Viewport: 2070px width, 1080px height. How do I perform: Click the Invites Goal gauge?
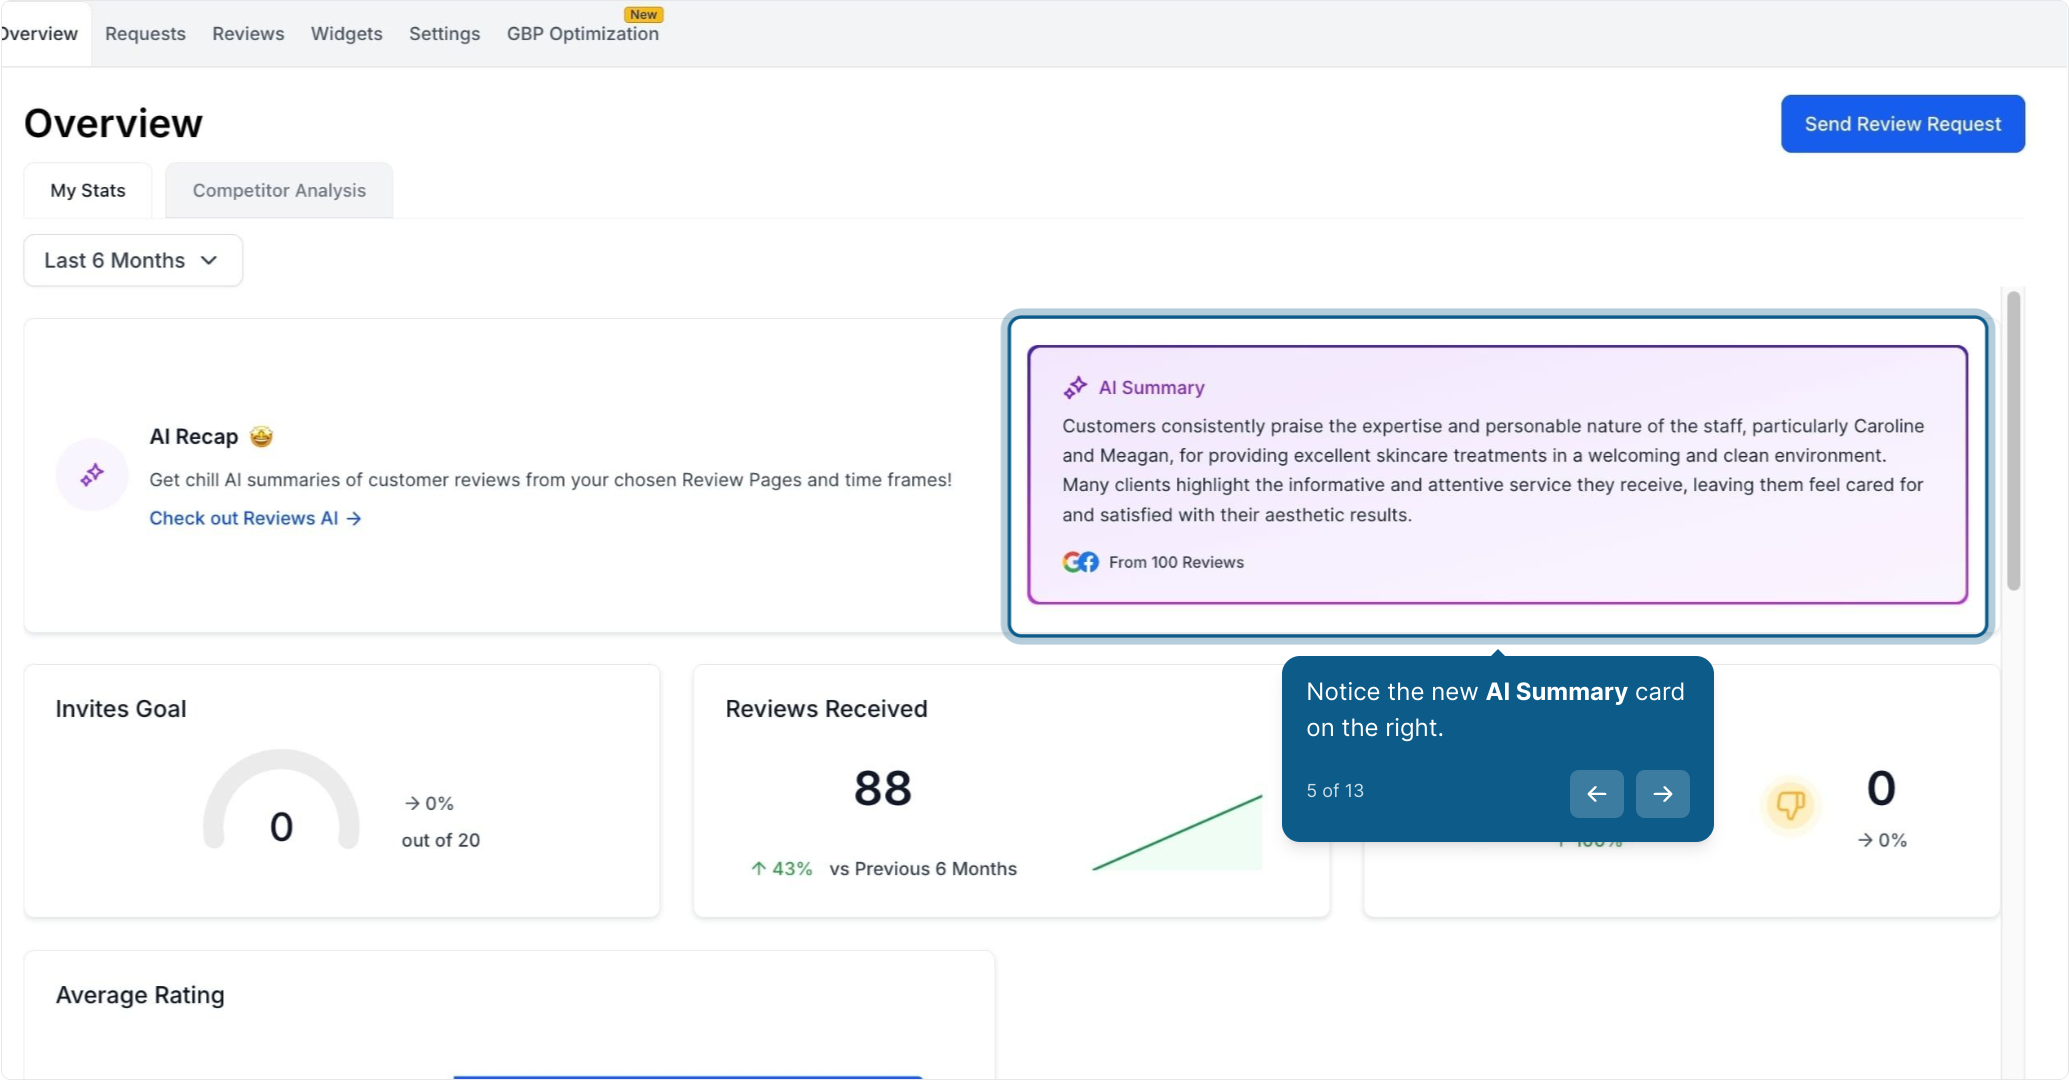point(281,800)
